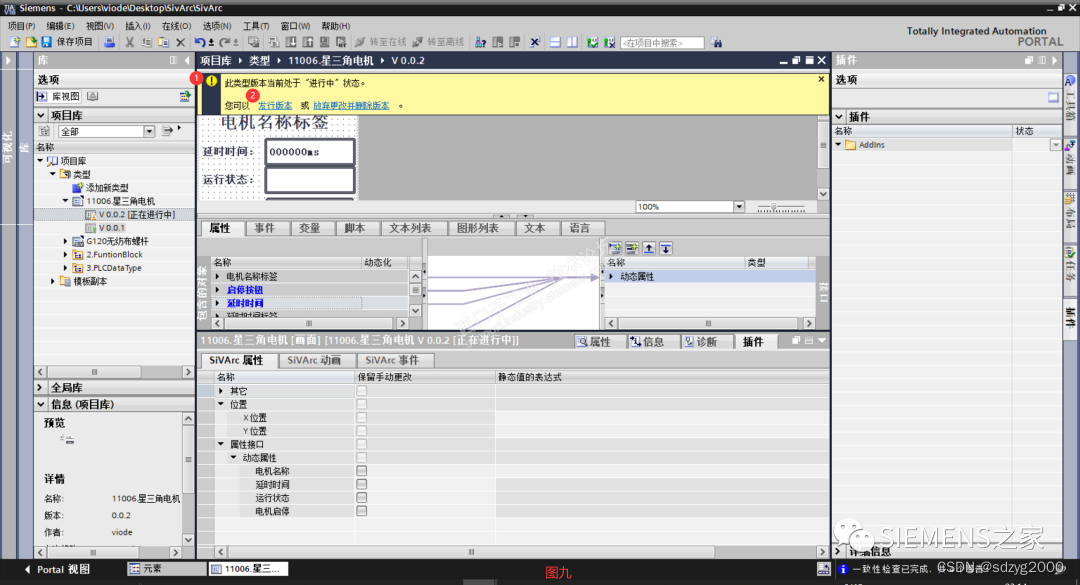1080x585 pixels.
Task: Collapse the 项目库 section header
Action: tap(41, 115)
